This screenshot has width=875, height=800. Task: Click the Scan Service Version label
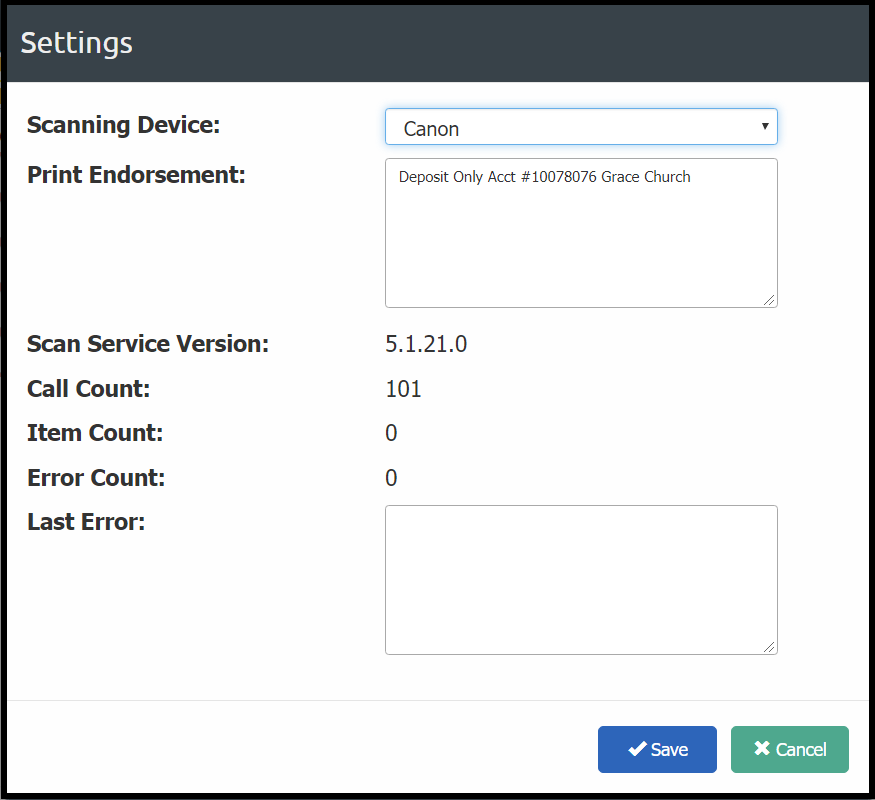148,344
